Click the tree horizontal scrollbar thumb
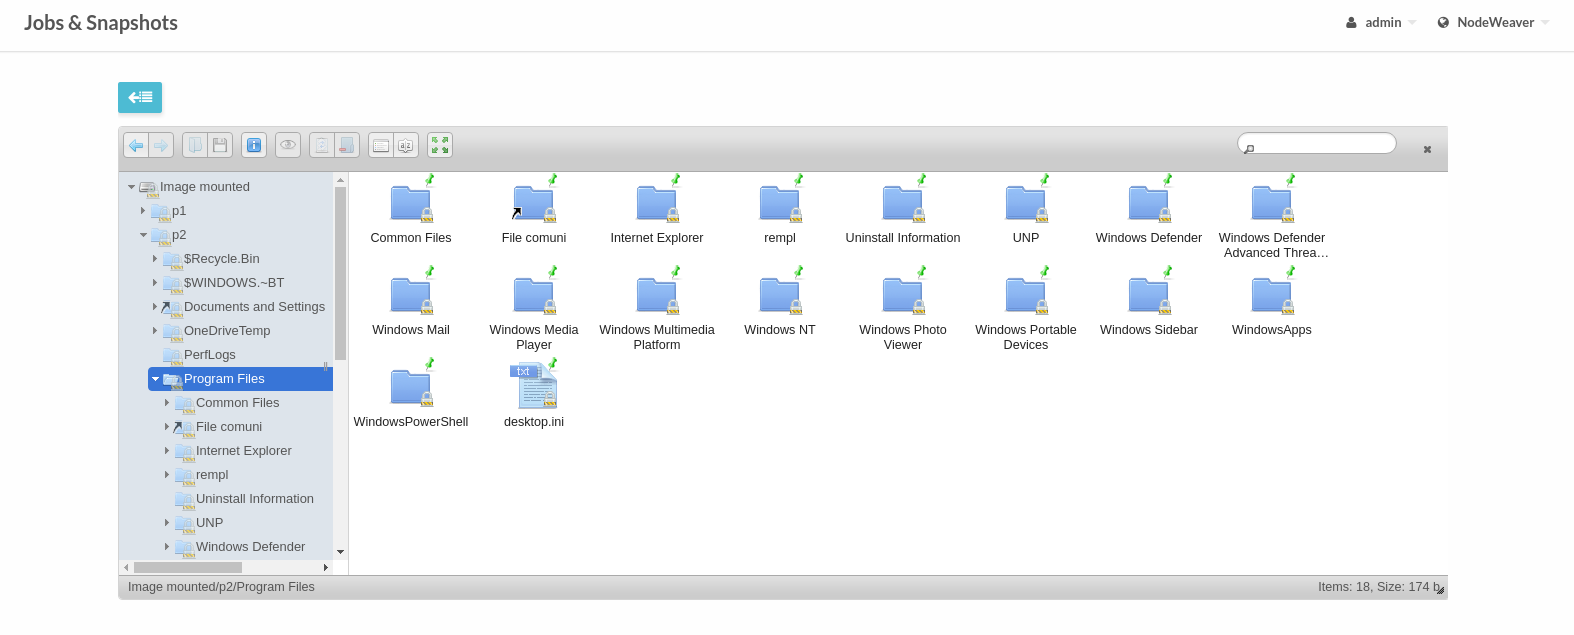Screen dimensions: 1574x635 (x=188, y=567)
